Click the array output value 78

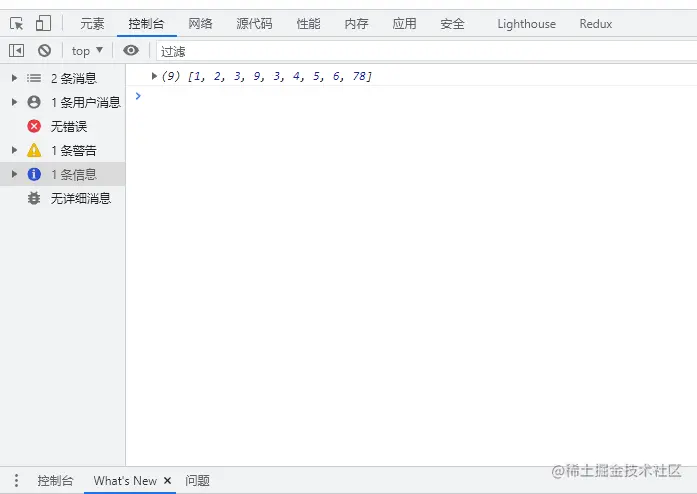coord(359,76)
